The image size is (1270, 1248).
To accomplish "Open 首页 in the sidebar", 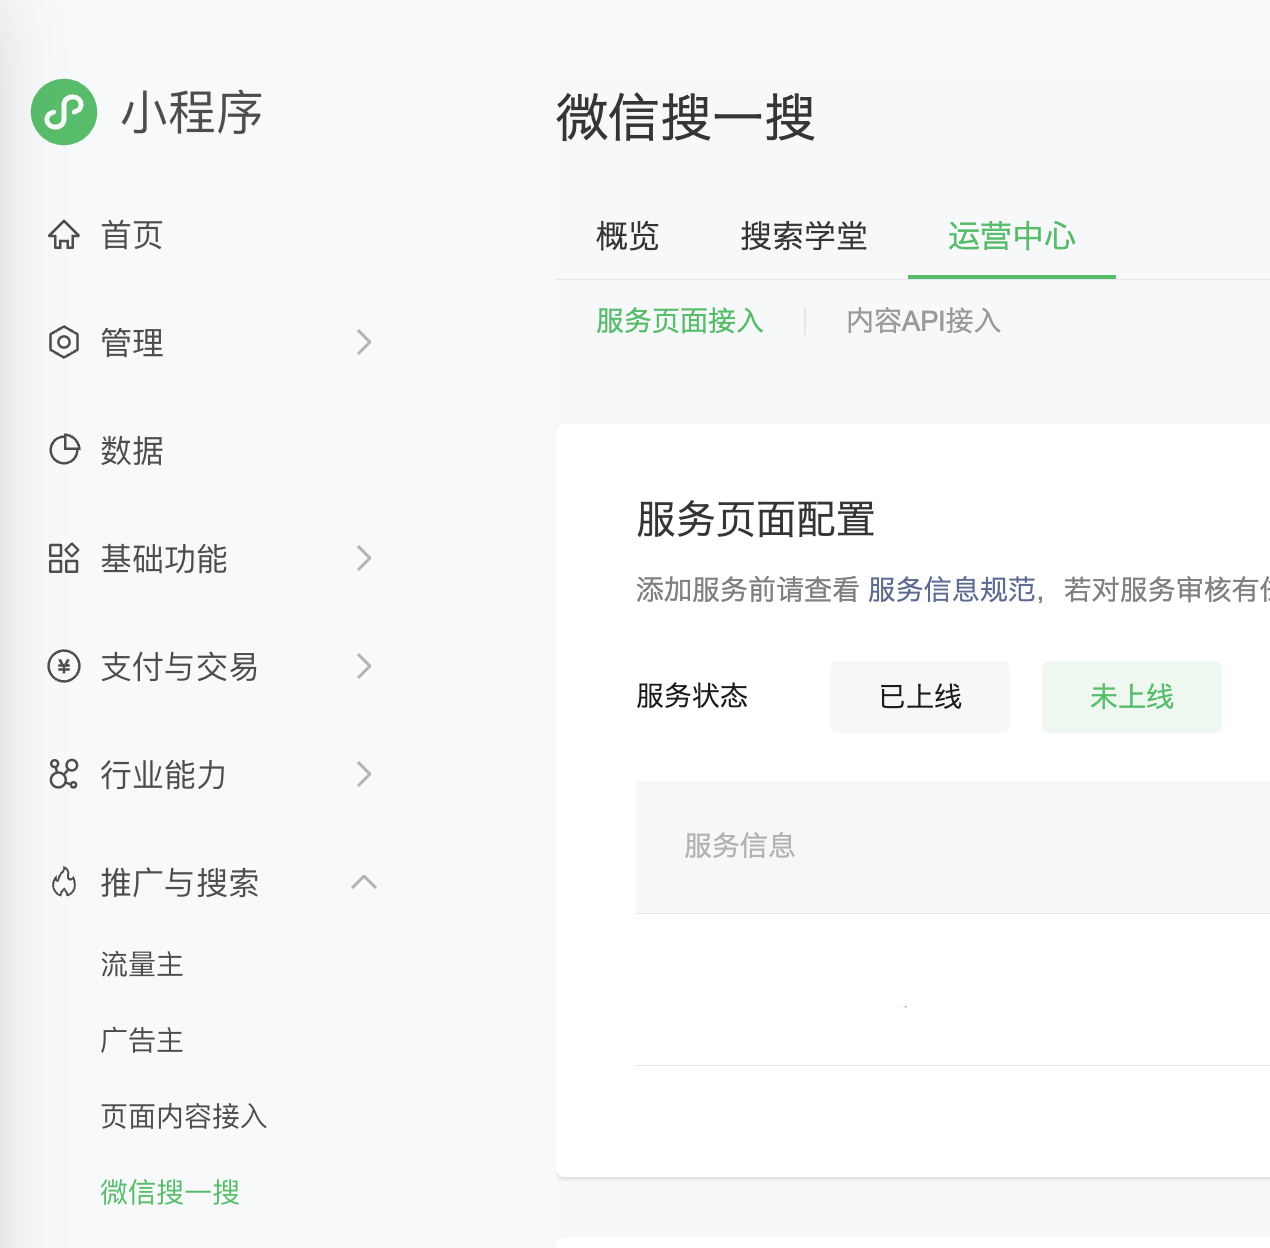I will [131, 235].
